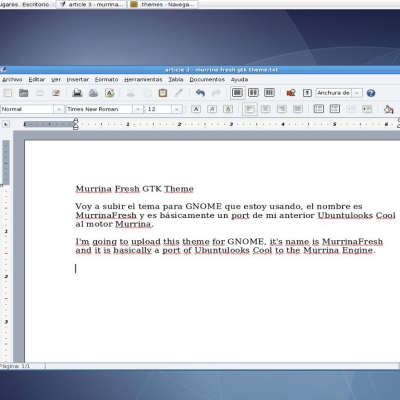Decrease indent with the outdent icon
The width and height of the screenshot is (400, 400).
coord(351,109)
